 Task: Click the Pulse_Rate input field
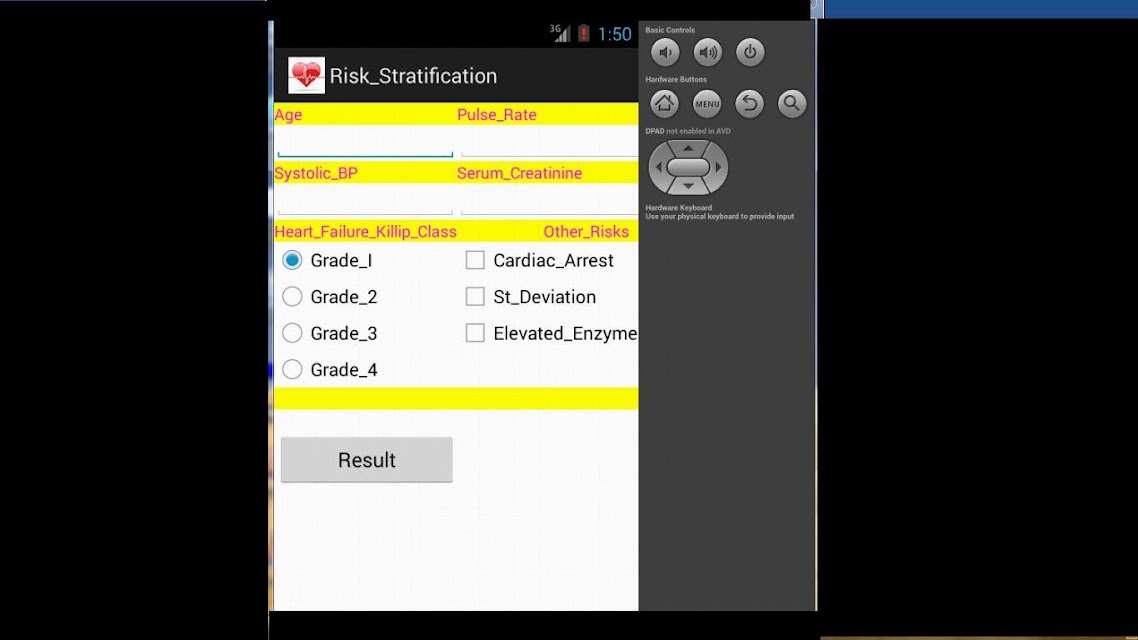click(549, 141)
